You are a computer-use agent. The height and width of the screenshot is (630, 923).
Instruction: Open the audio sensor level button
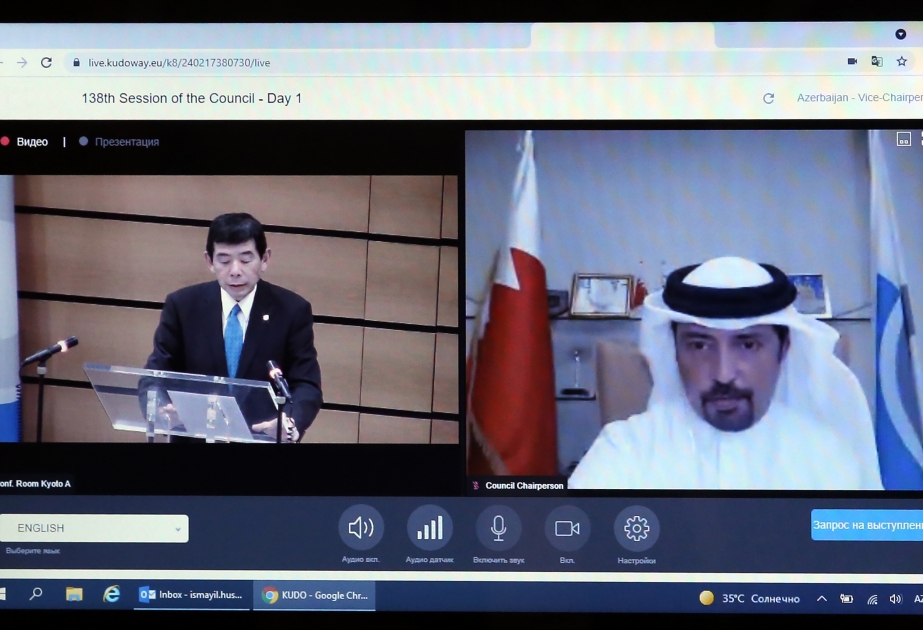tap(430, 528)
